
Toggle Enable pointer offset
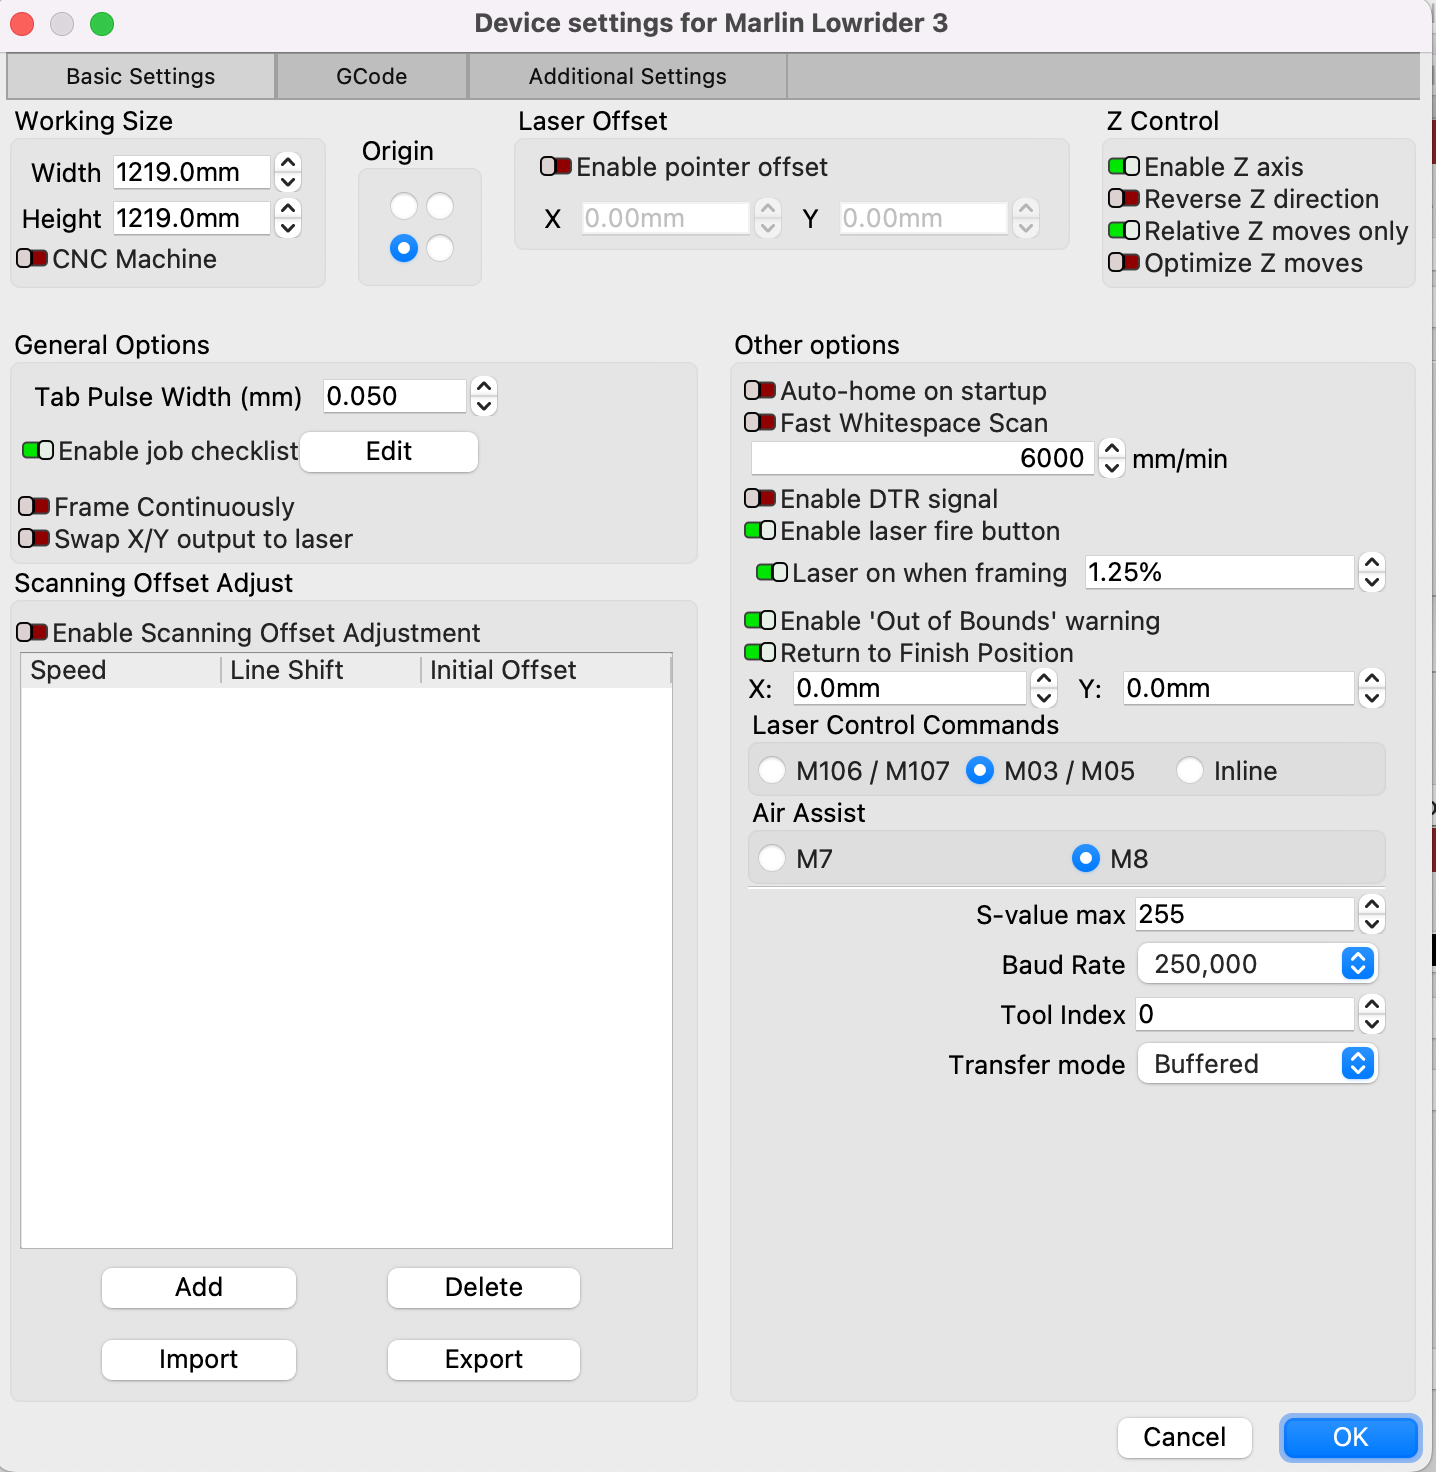(x=556, y=167)
